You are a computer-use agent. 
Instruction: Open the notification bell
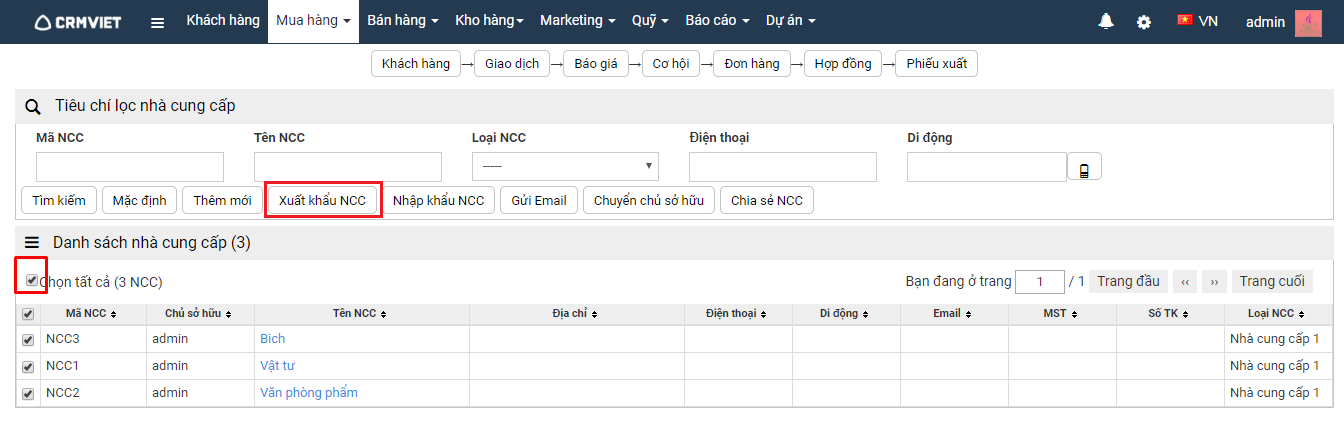click(x=1106, y=21)
